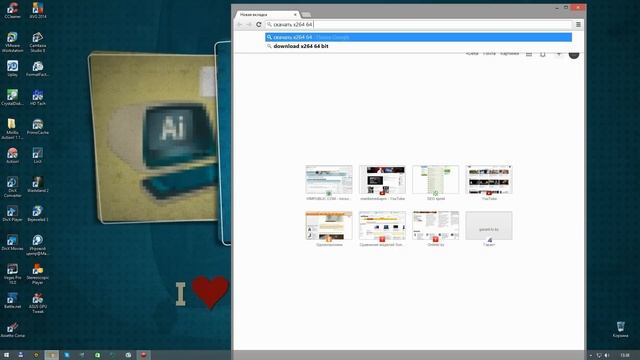The image size is (640, 360).
Task: Open the Stereoscopic Player desktop icon
Action: pos(38,274)
